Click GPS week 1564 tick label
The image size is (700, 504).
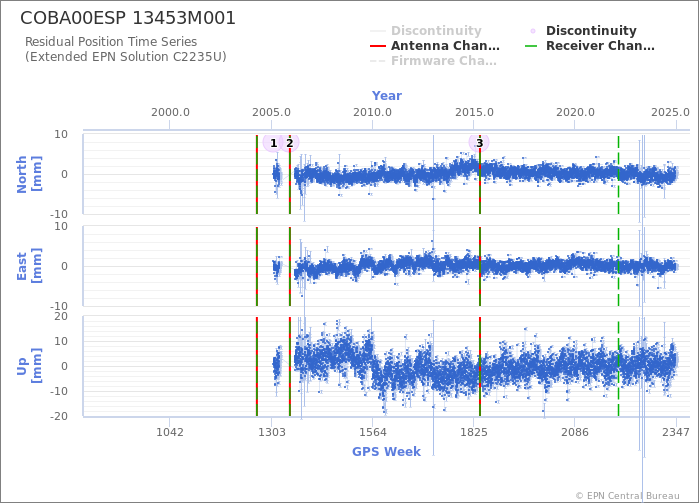pos(372,432)
